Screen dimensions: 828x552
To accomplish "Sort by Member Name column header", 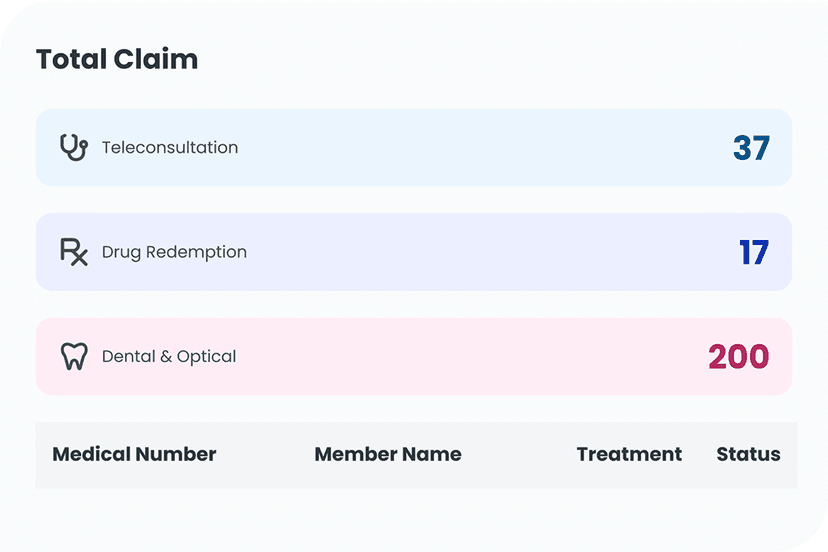I will click(x=388, y=454).
